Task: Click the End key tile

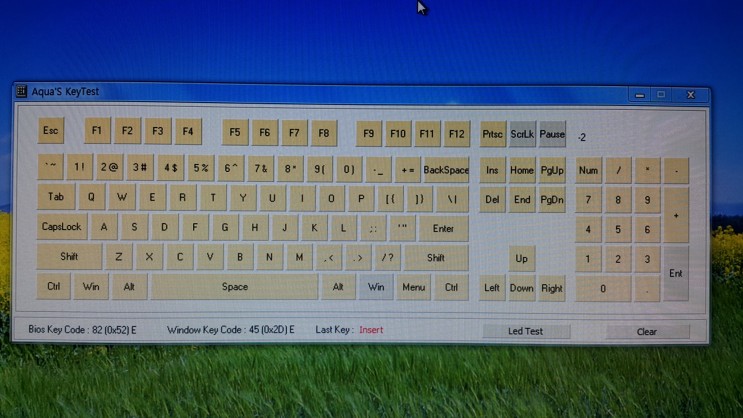Action: click(x=522, y=200)
